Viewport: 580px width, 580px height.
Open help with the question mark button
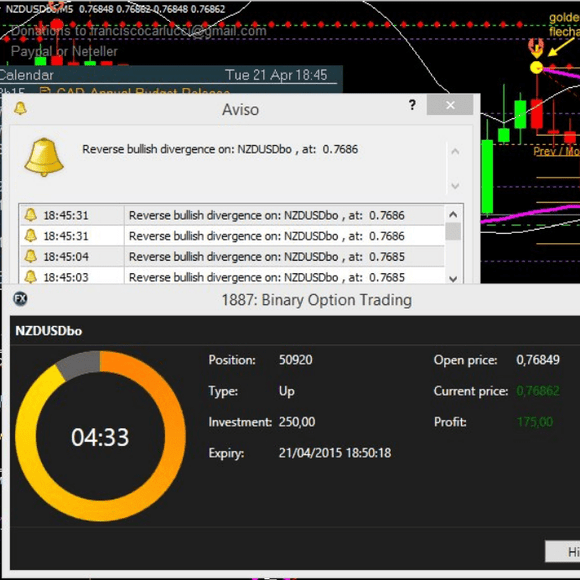[412, 105]
